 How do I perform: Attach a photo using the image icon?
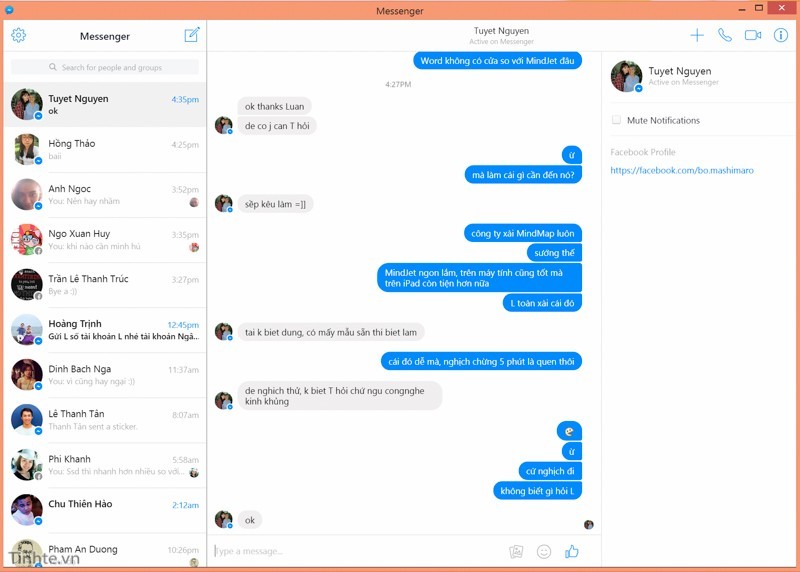click(516, 552)
